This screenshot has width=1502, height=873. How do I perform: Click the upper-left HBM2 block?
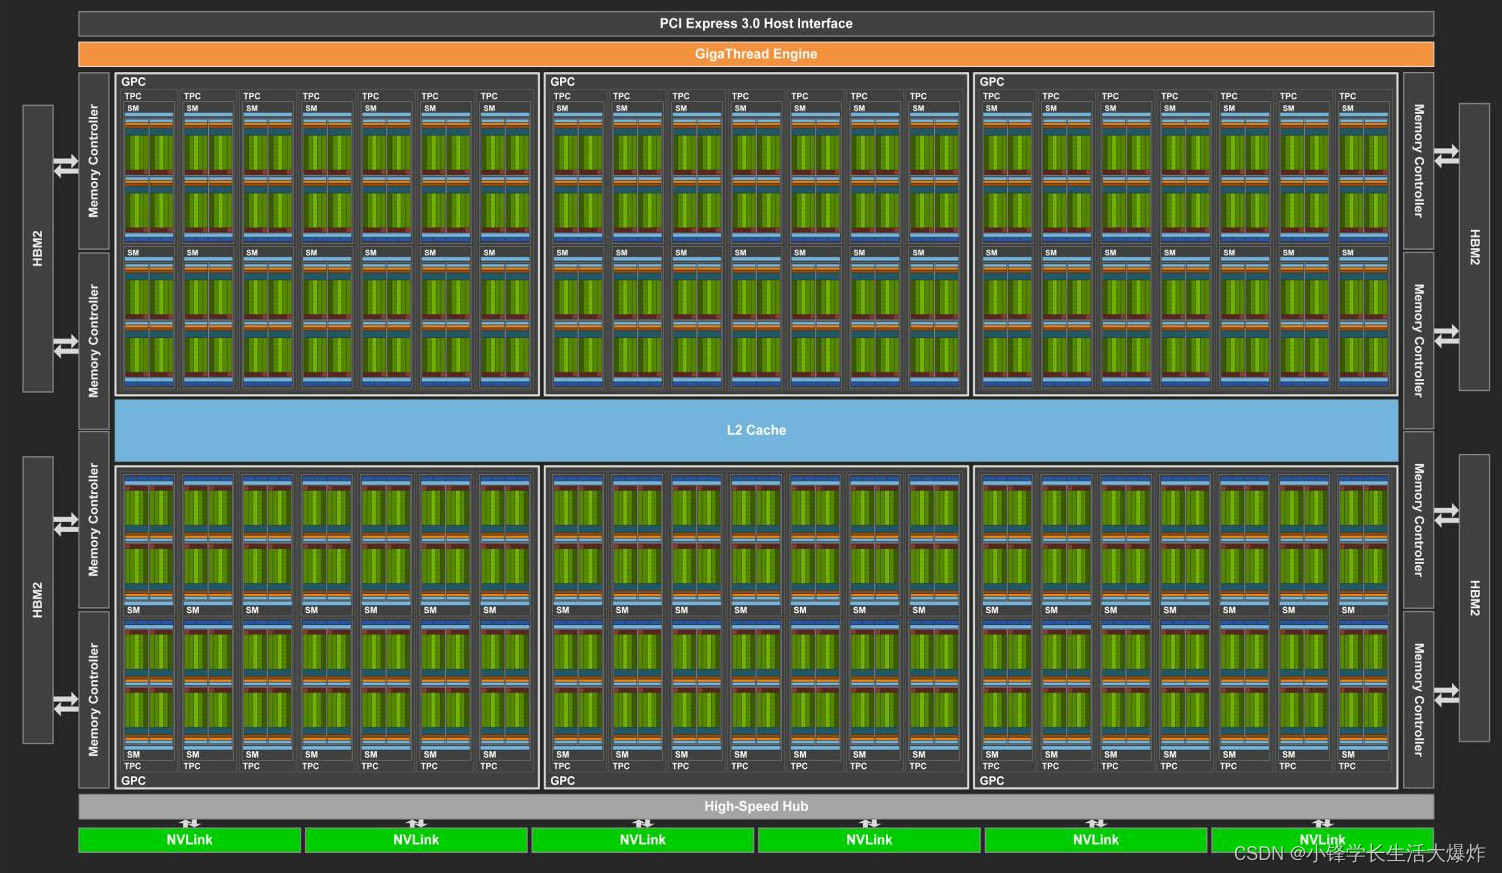(x=38, y=248)
